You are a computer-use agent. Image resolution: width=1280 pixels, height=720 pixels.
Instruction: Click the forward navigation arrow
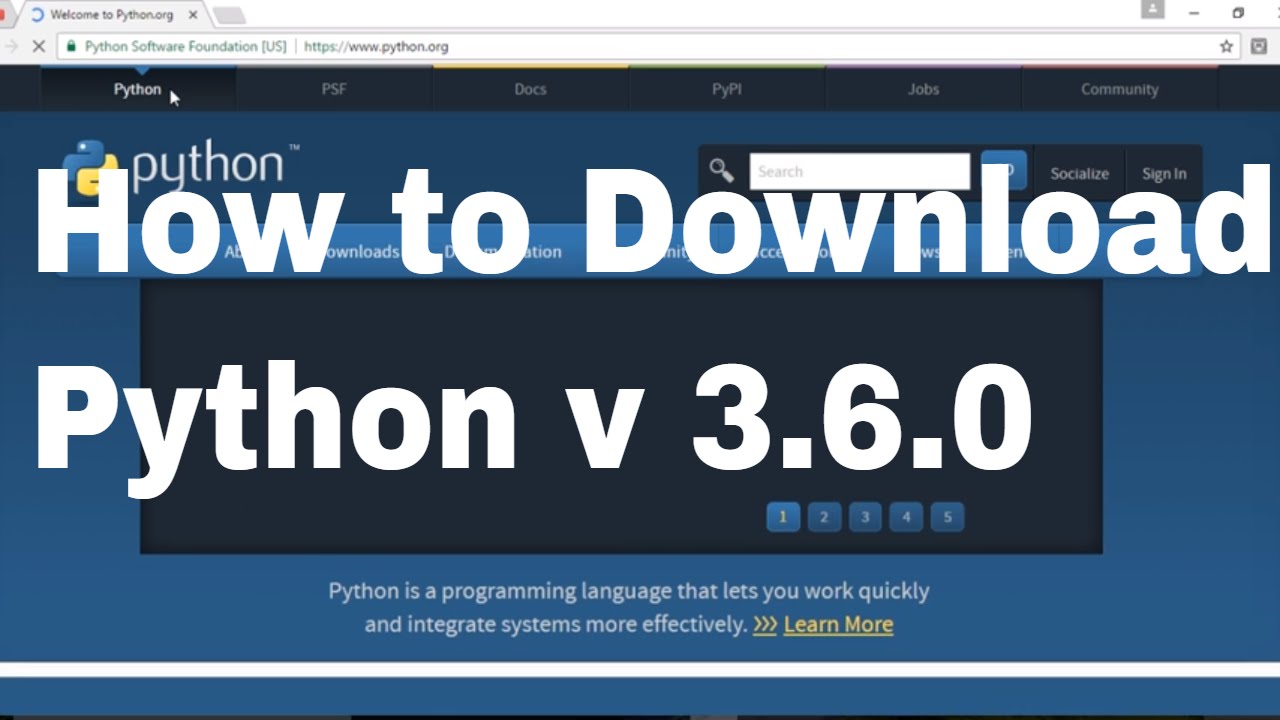[x=11, y=46]
